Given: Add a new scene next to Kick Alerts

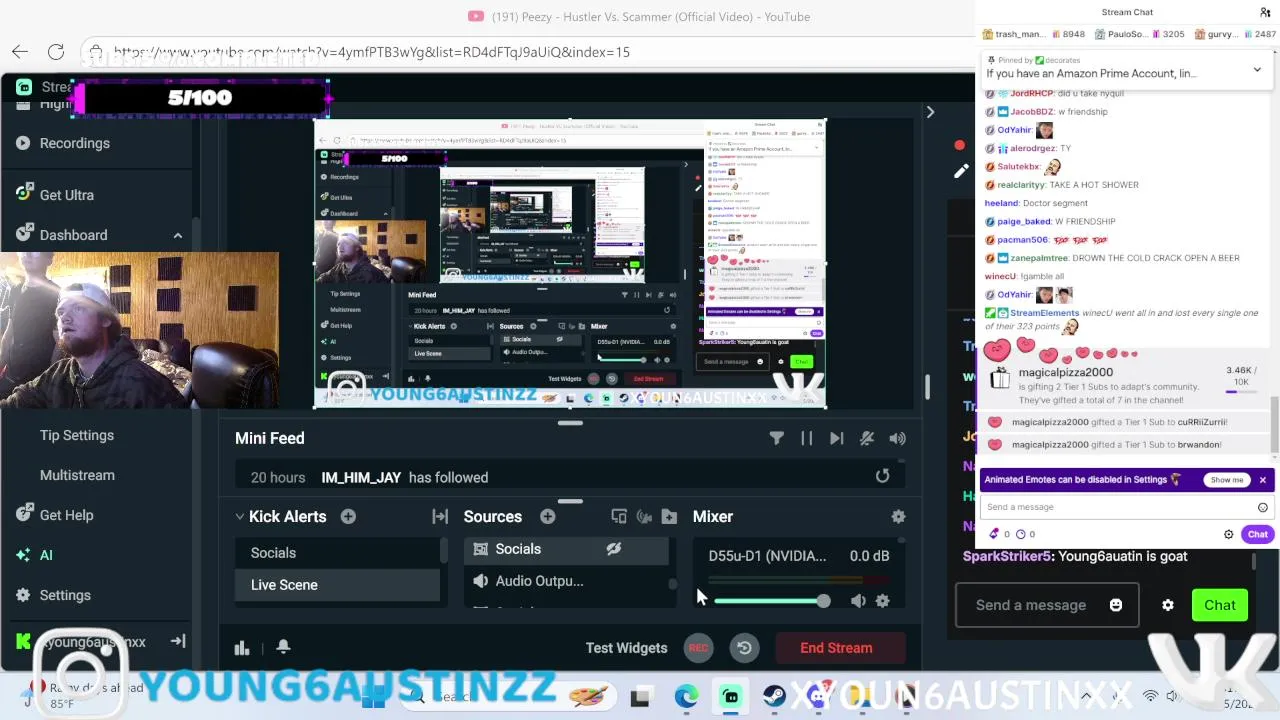Looking at the screenshot, I should coord(348,516).
